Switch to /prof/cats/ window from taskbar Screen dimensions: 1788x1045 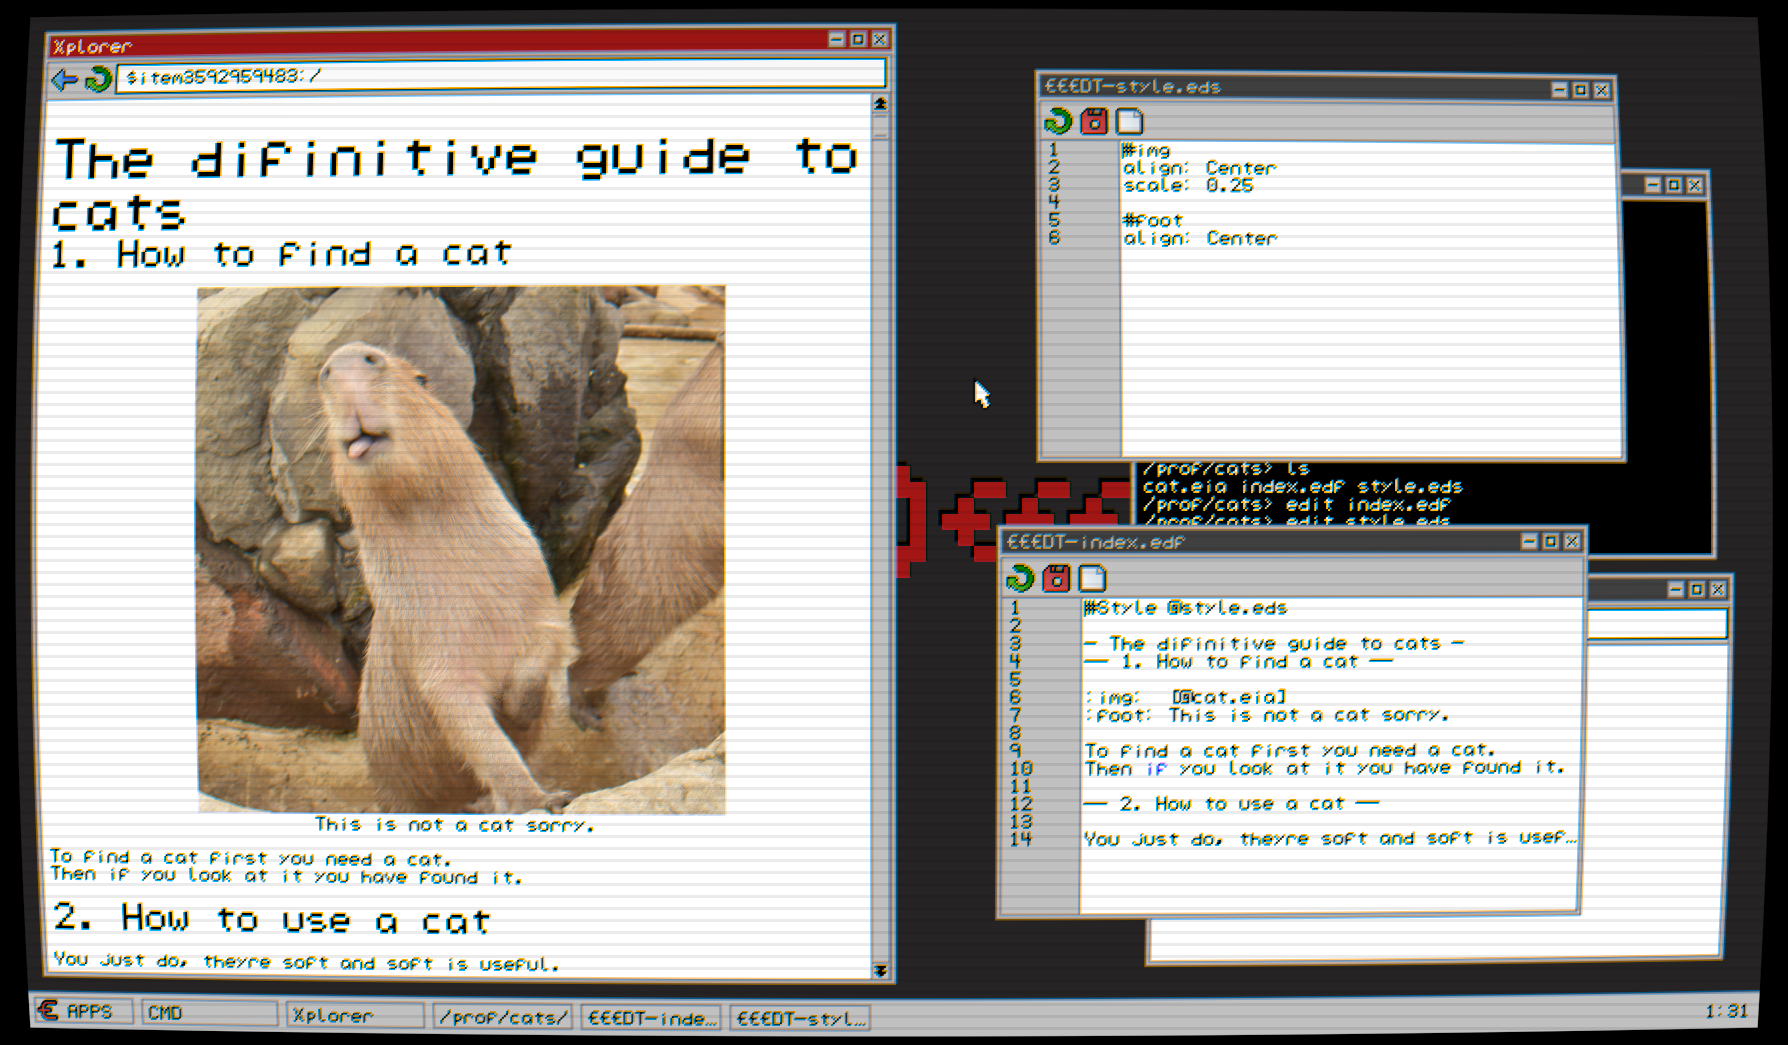click(x=503, y=1017)
